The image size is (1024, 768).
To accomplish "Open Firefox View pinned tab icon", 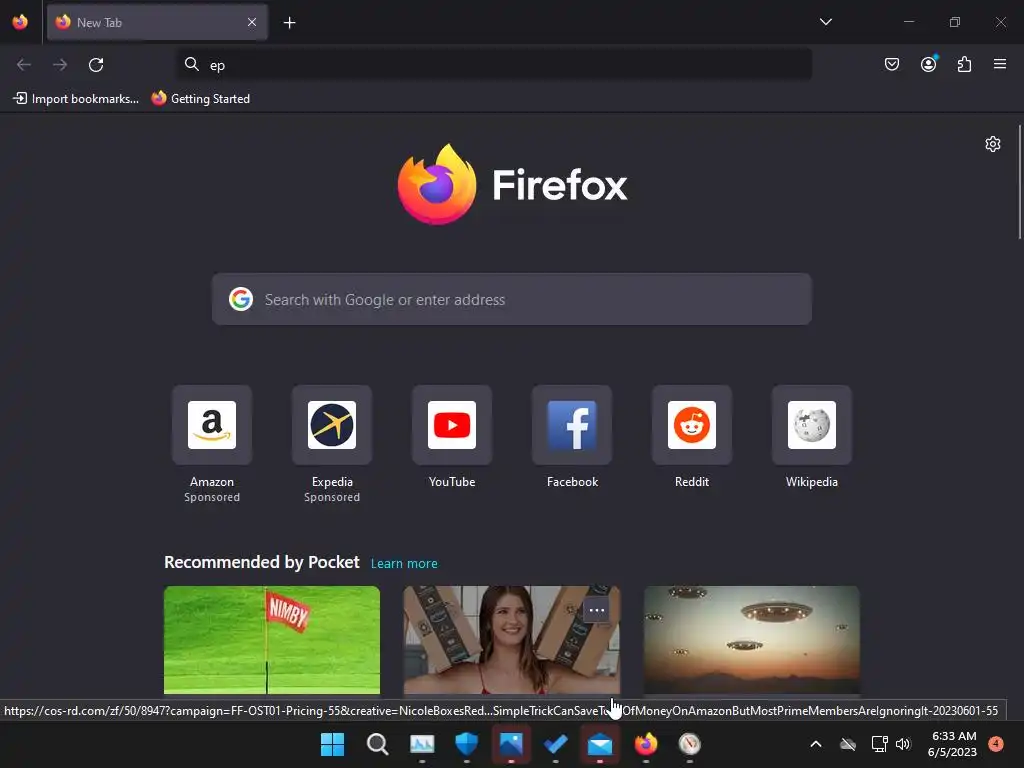I will [20, 22].
